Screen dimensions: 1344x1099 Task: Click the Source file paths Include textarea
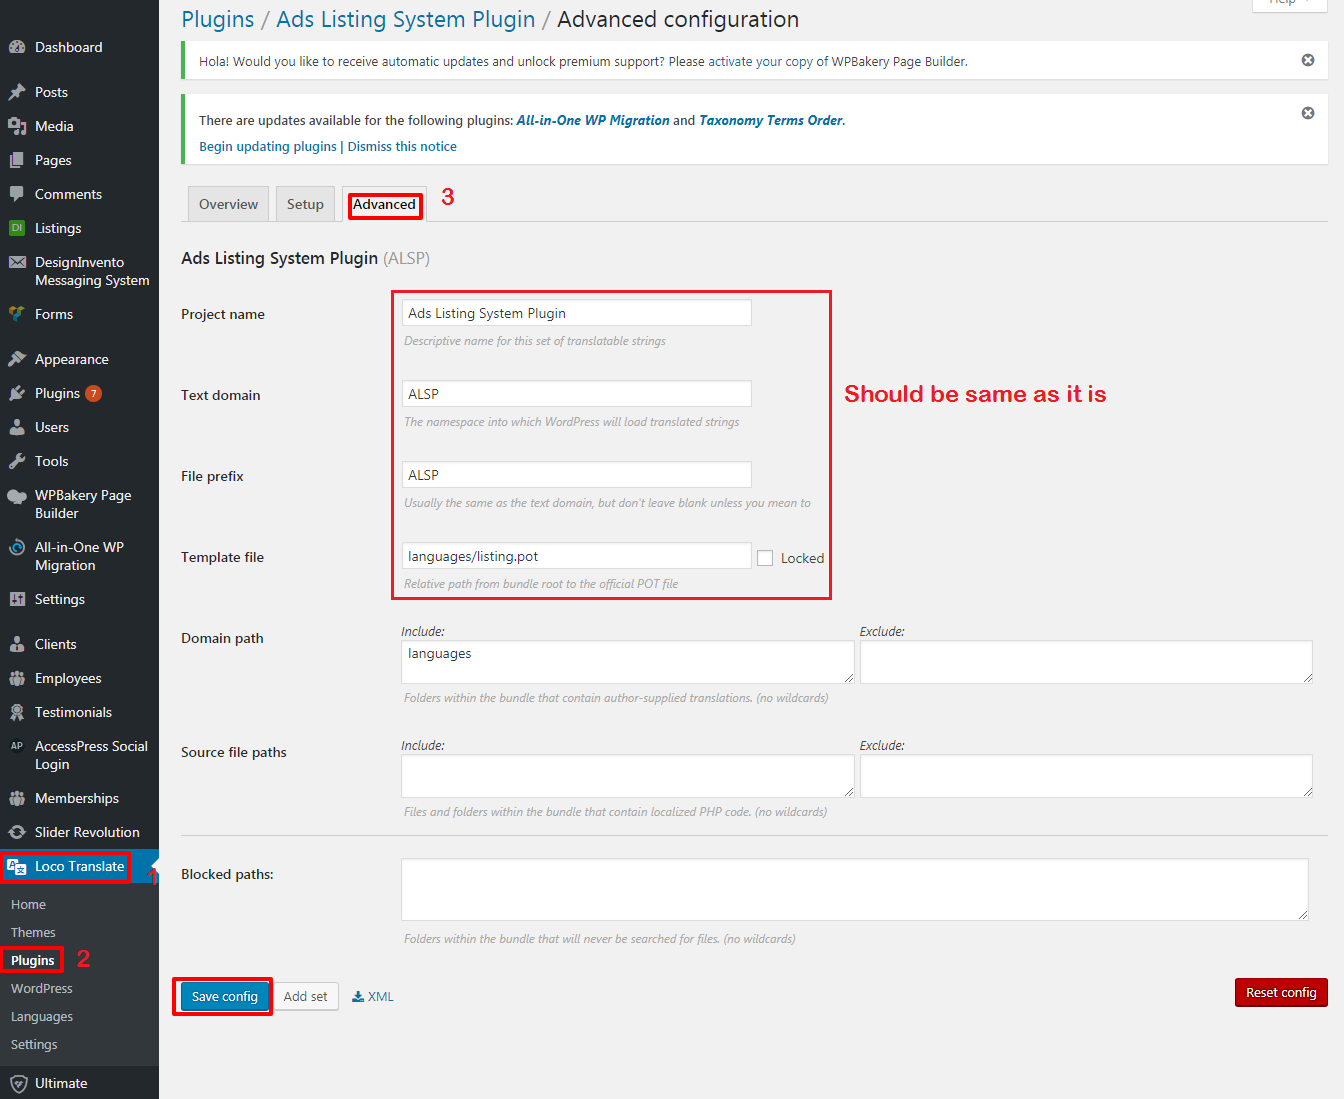tap(628, 776)
